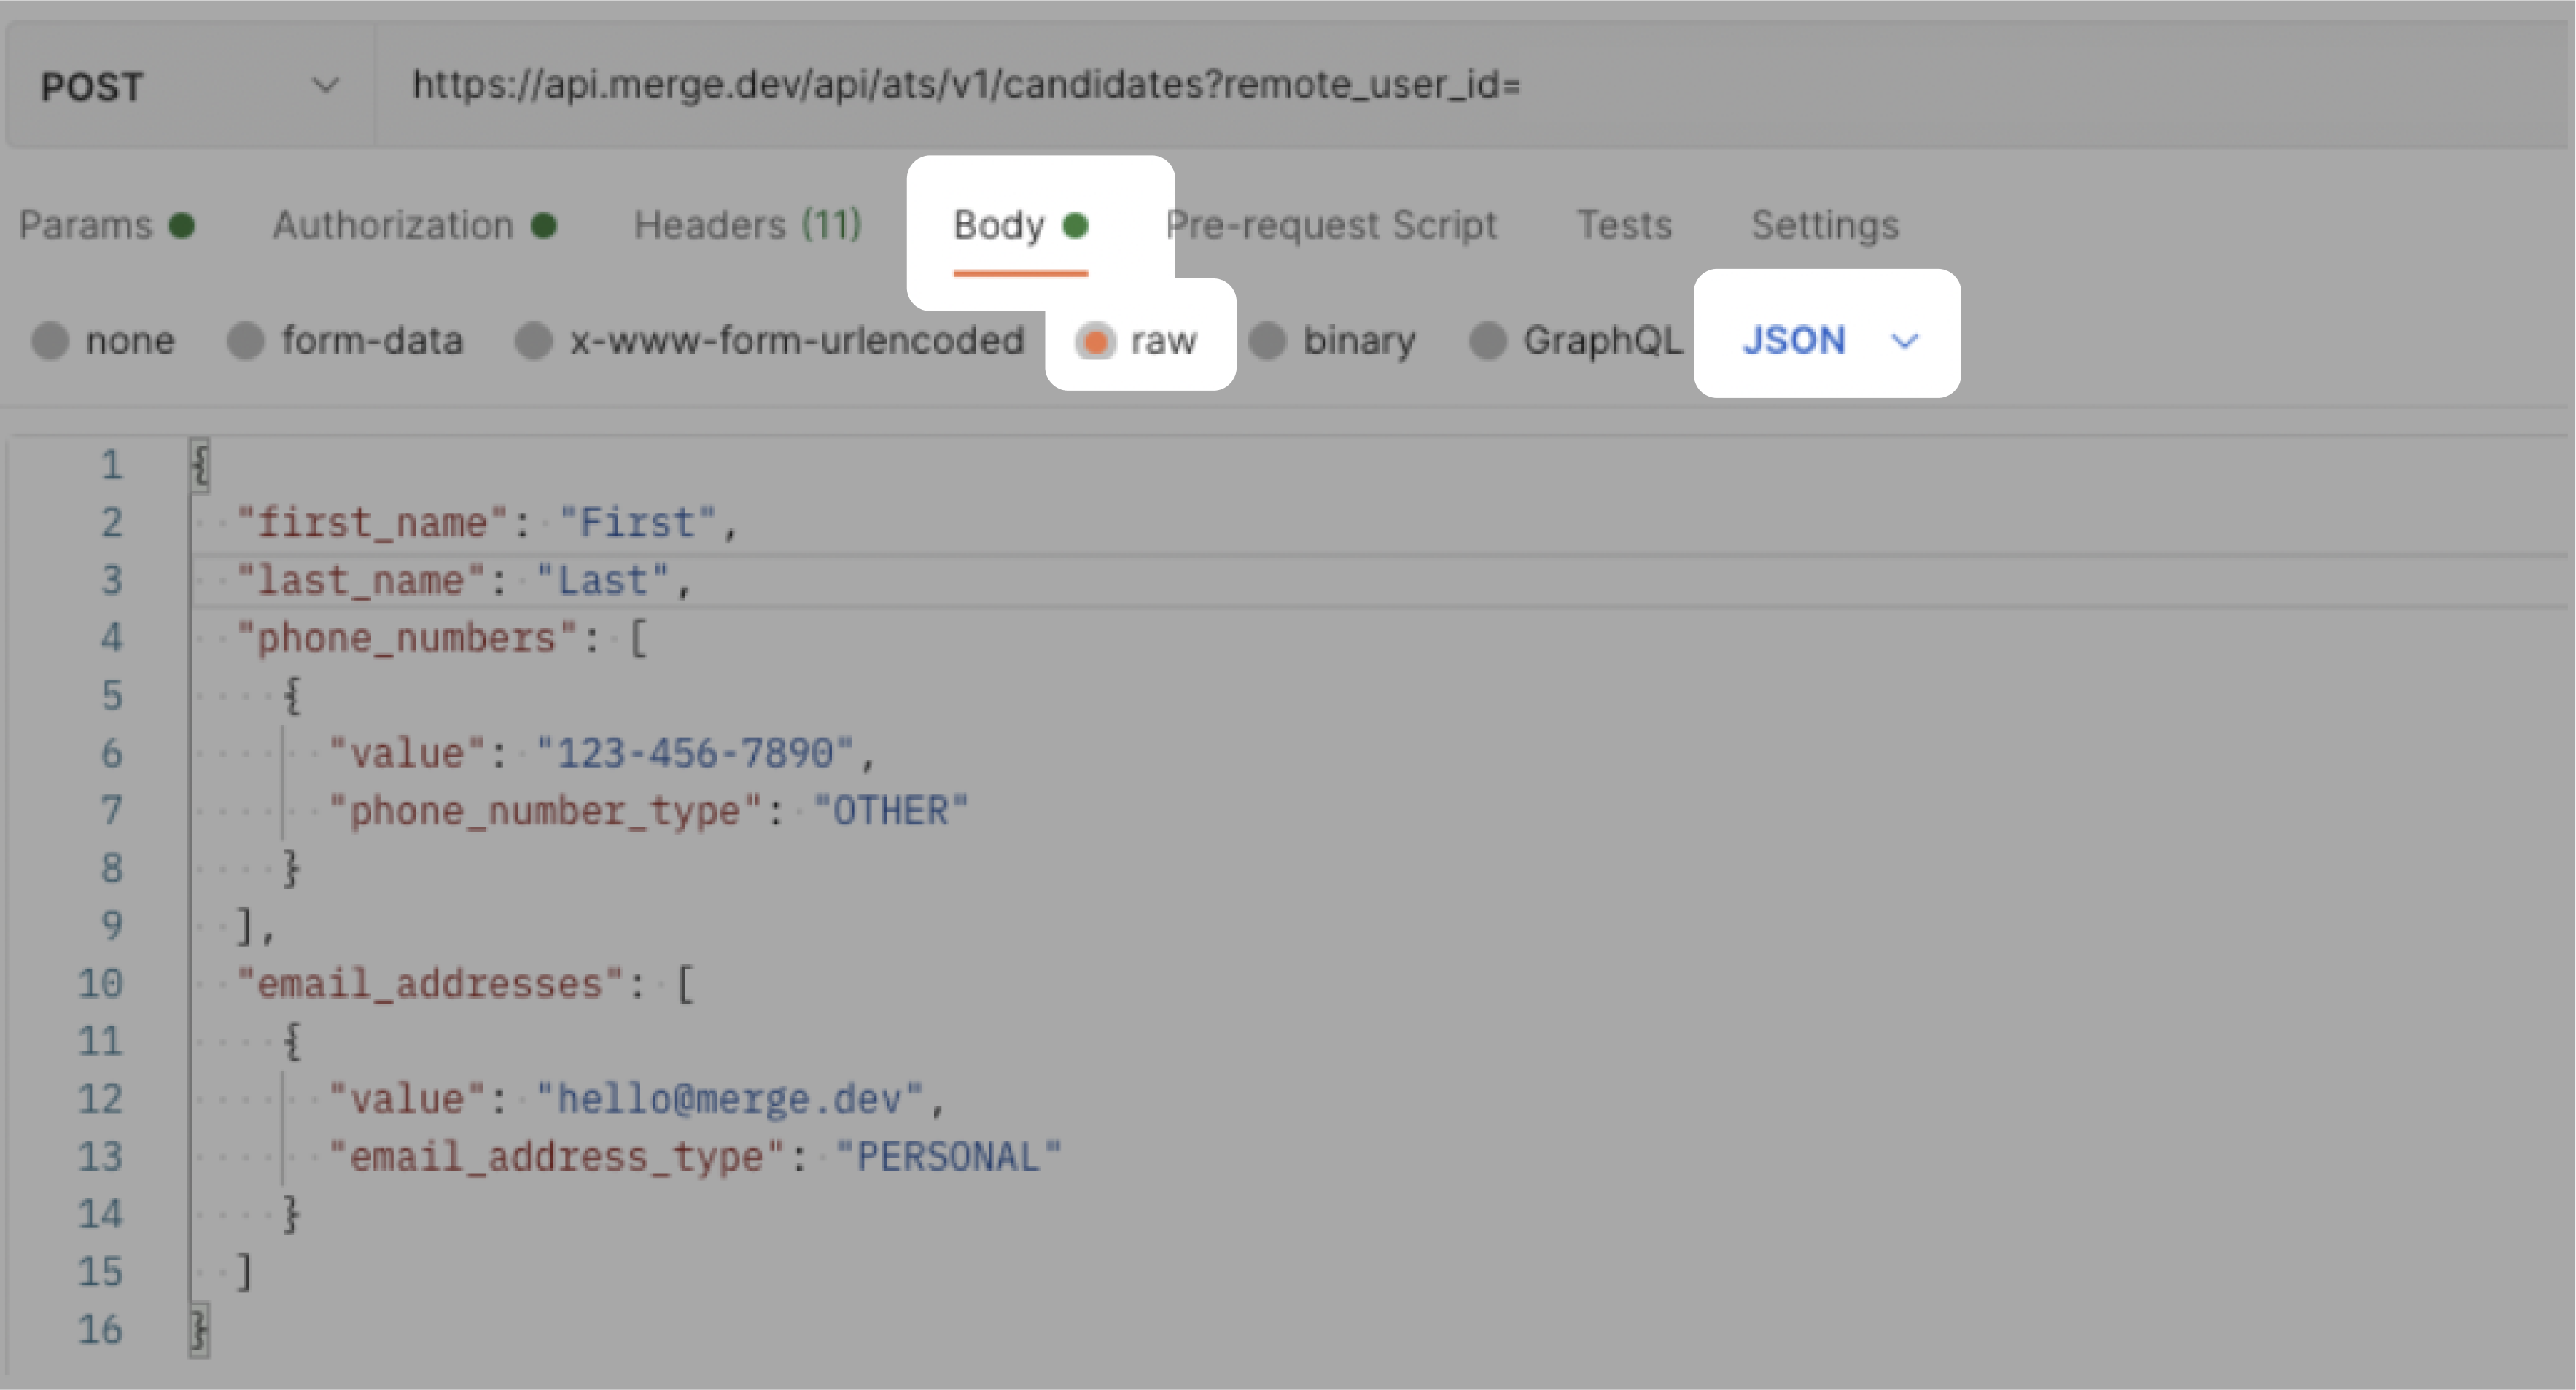Place cursor on line number 16
Screen dimensions: 2576x1390
pyautogui.click(x=101, y=1329)
